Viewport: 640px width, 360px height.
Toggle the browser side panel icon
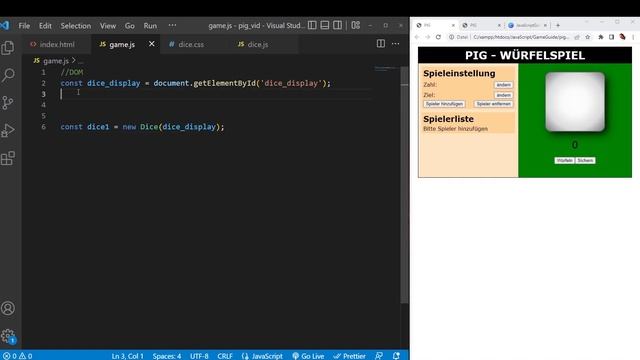coord(611,37)
